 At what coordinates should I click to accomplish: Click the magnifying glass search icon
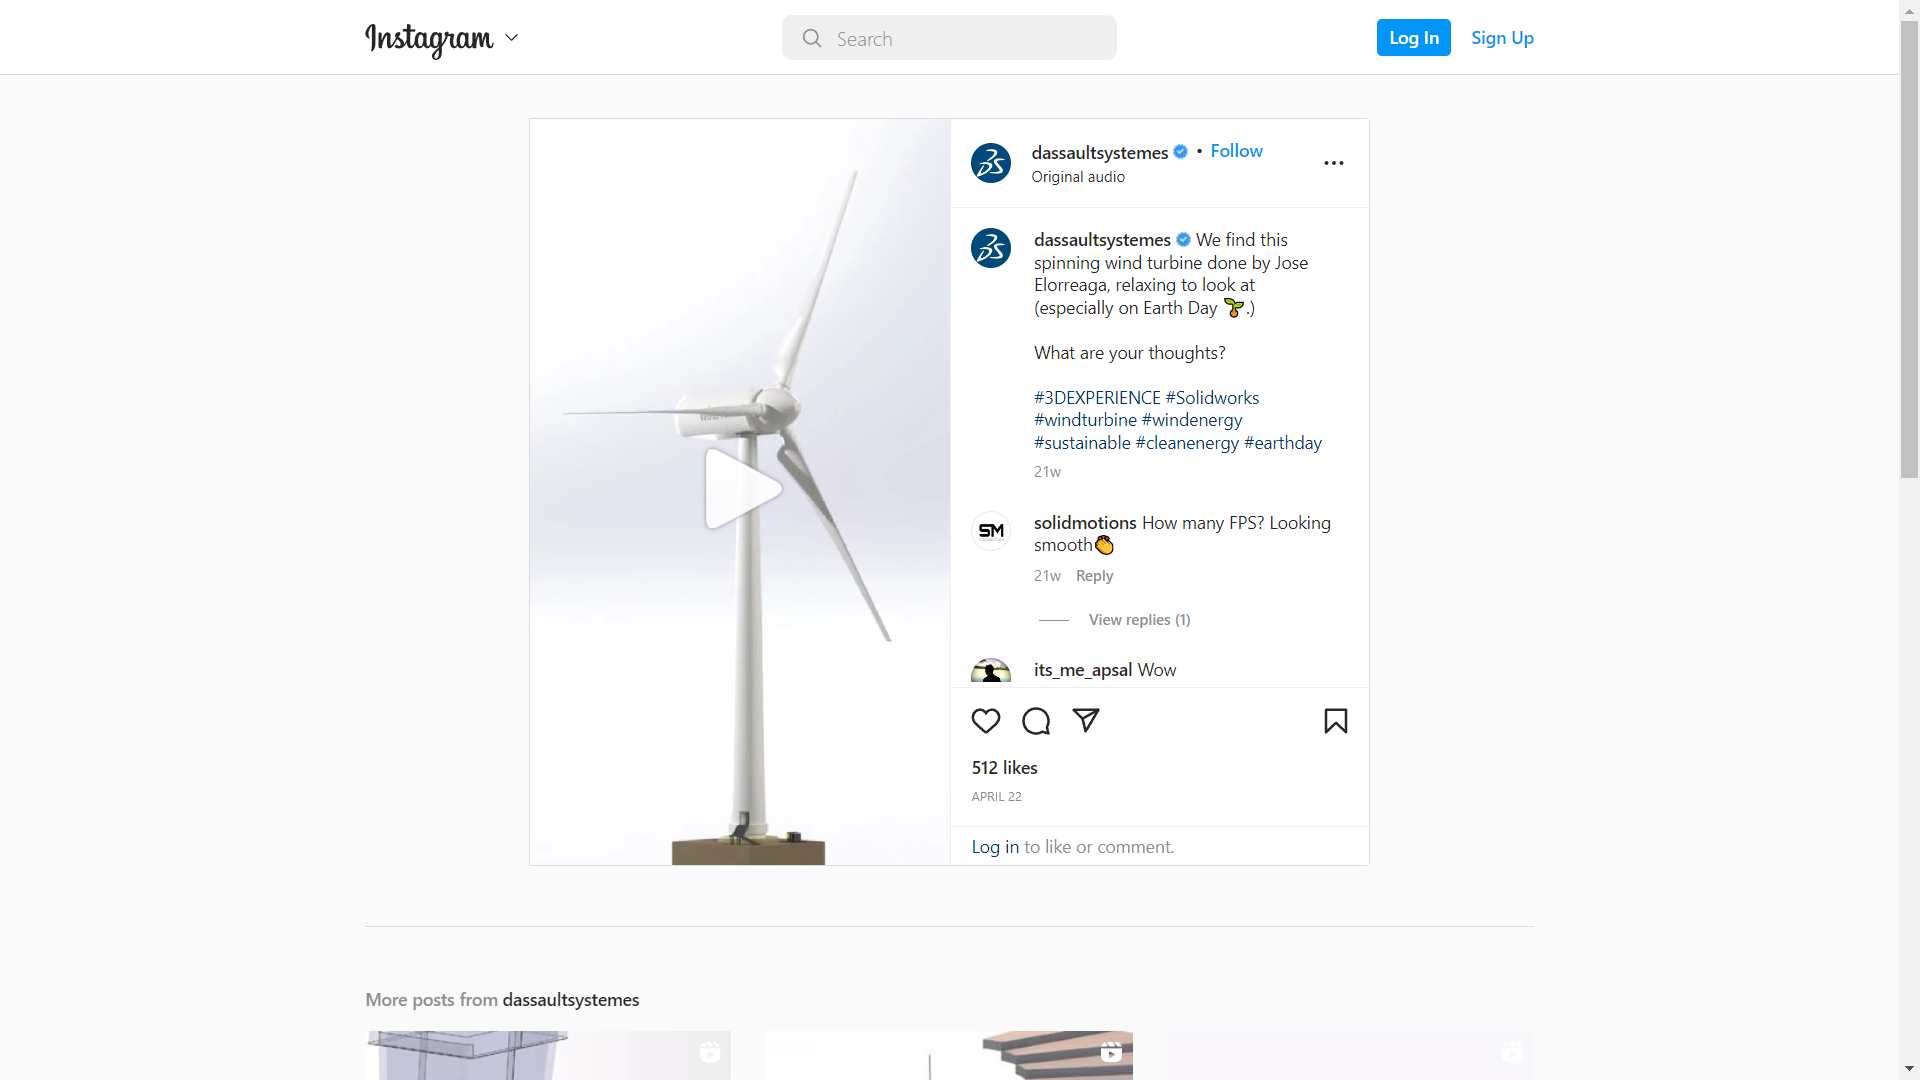pyautogui.click(x=812, y=38)
